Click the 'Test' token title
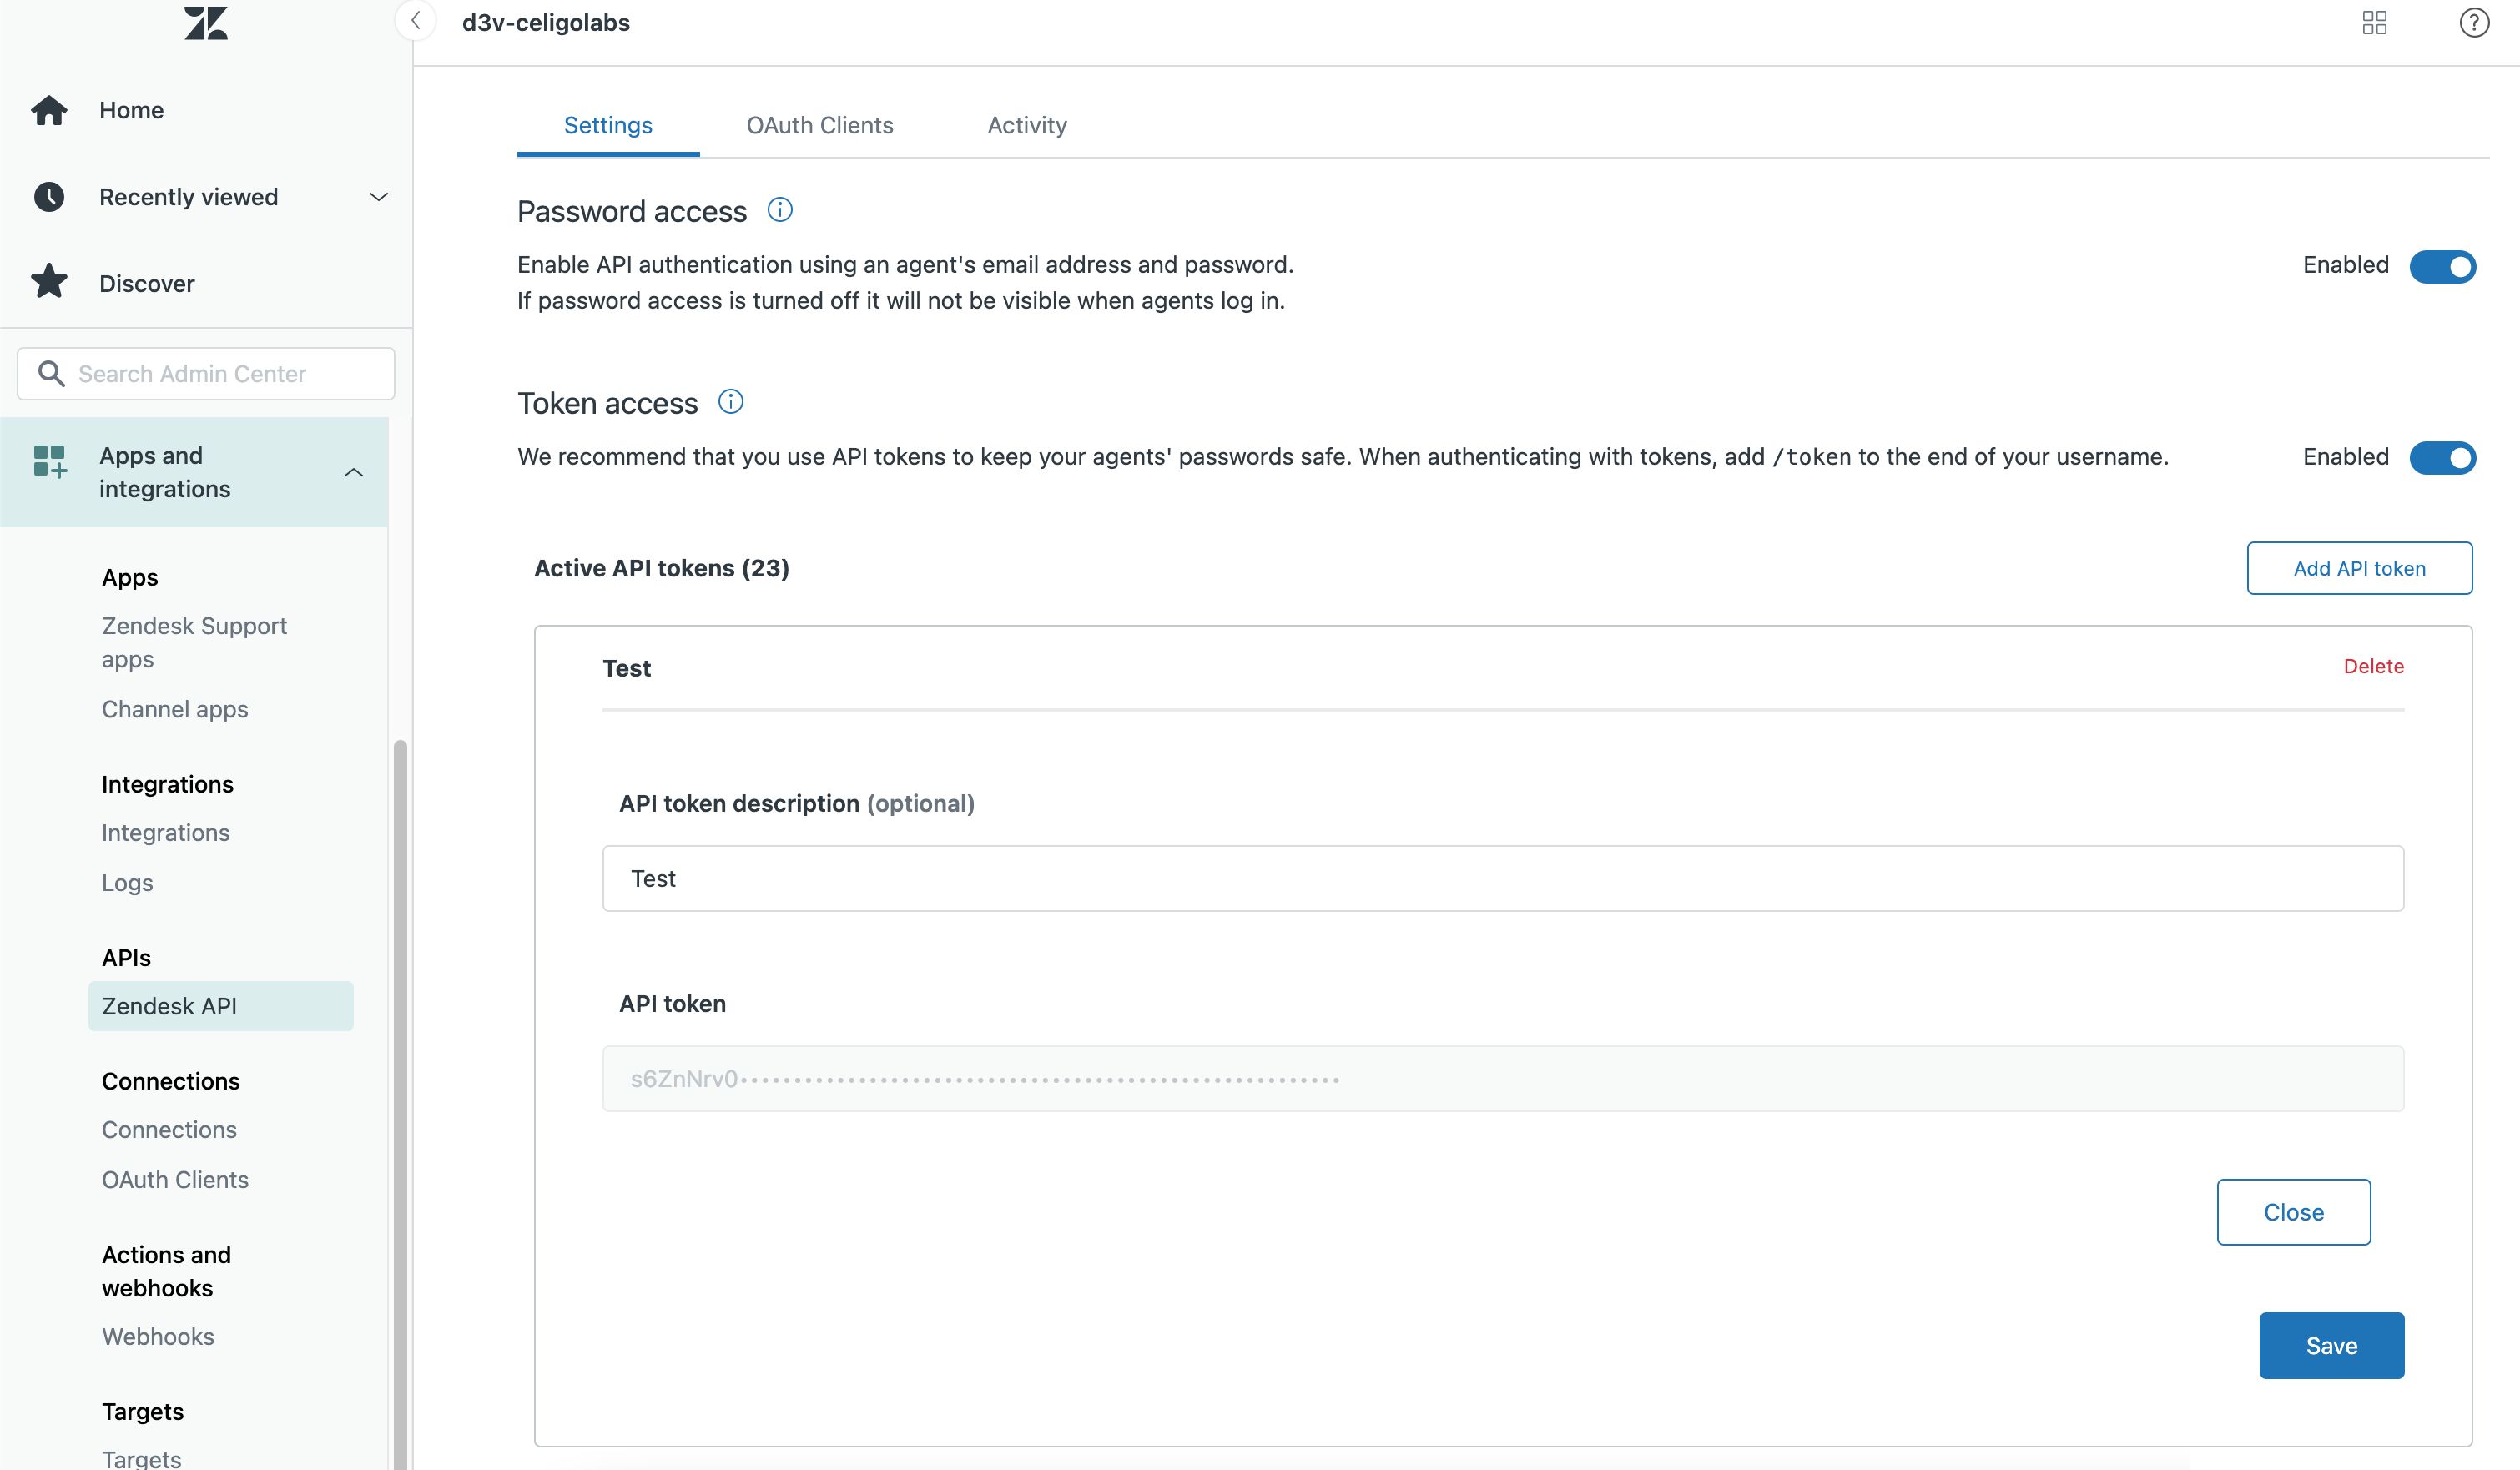Screen dimensions: 2520x1470 pos(627,669)
